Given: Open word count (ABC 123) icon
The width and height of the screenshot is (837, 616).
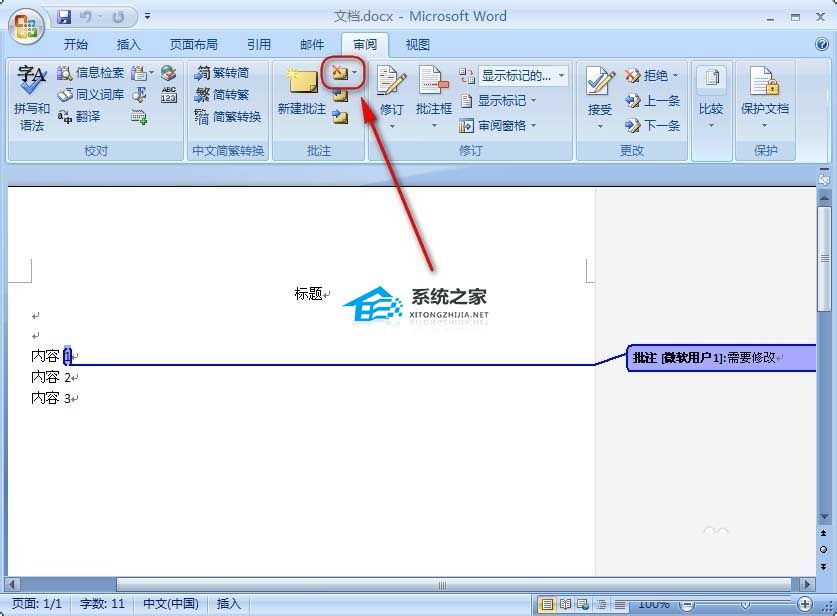Looking at the screenshot, I should coord(168,95).
